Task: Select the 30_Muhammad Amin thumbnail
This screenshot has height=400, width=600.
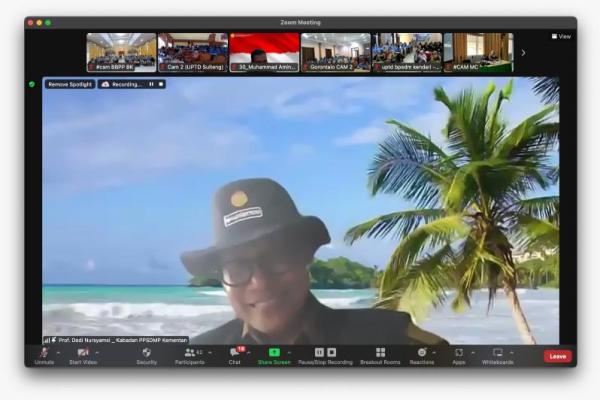Action: click(x=264, y=52)
